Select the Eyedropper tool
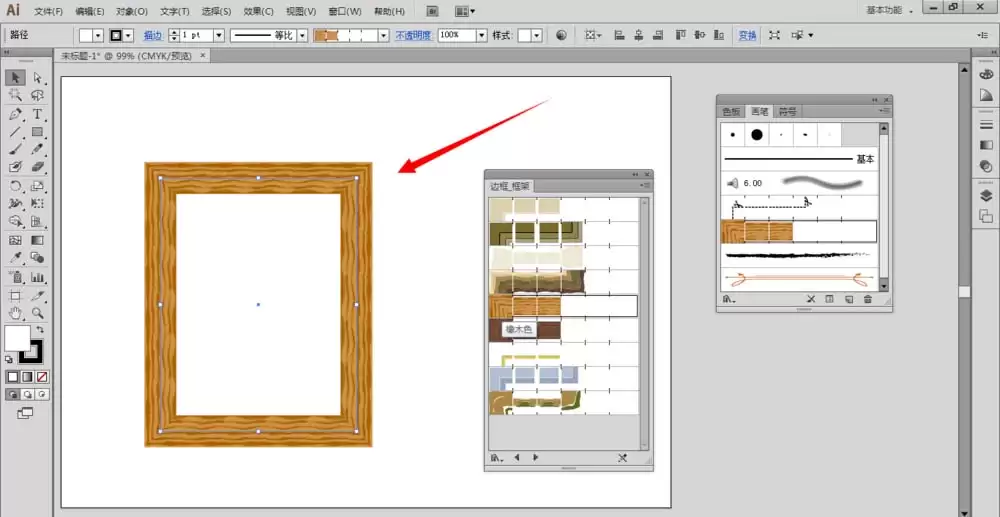Screen dimensions: 1000x517 (15, 258)
